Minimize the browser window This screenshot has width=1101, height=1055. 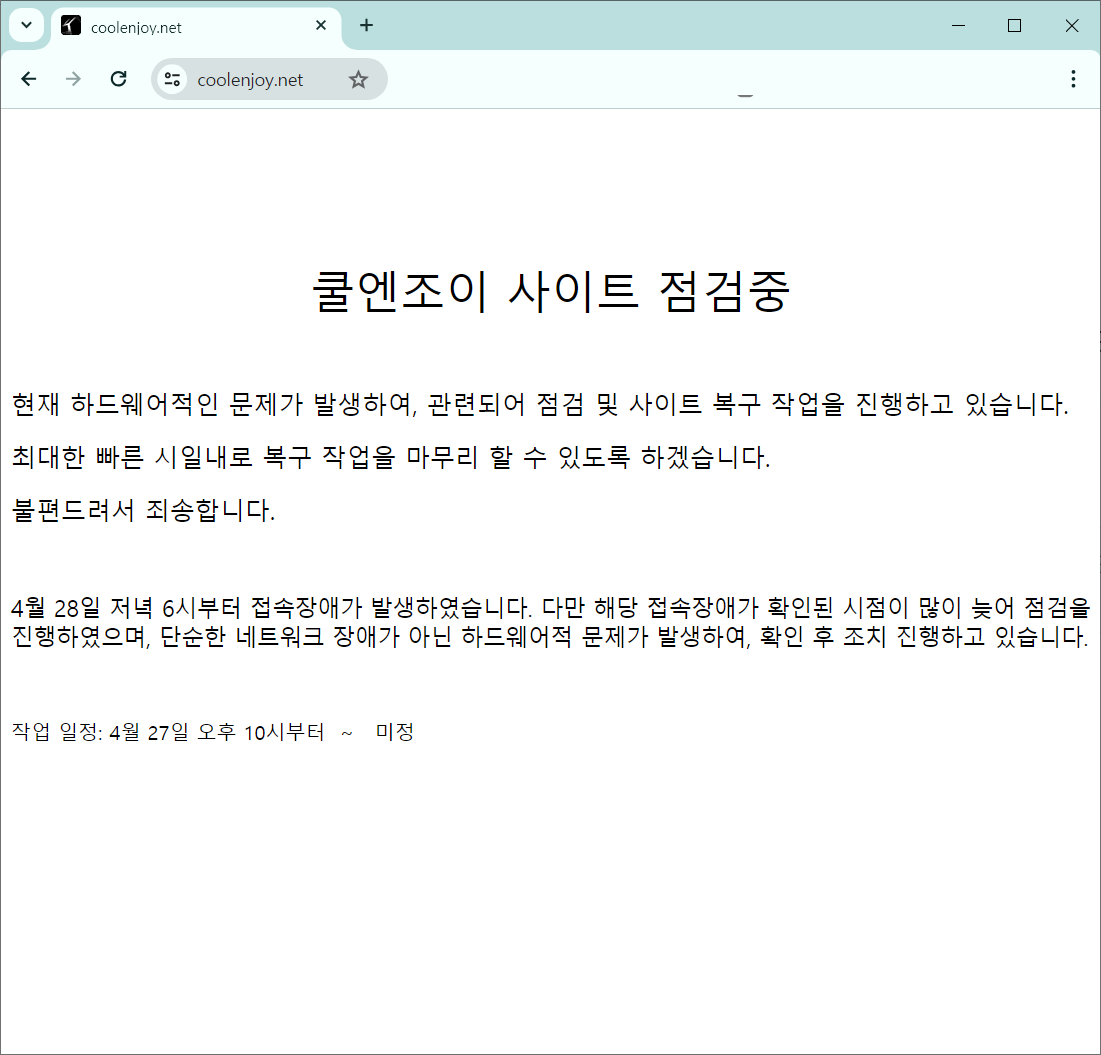958,26
